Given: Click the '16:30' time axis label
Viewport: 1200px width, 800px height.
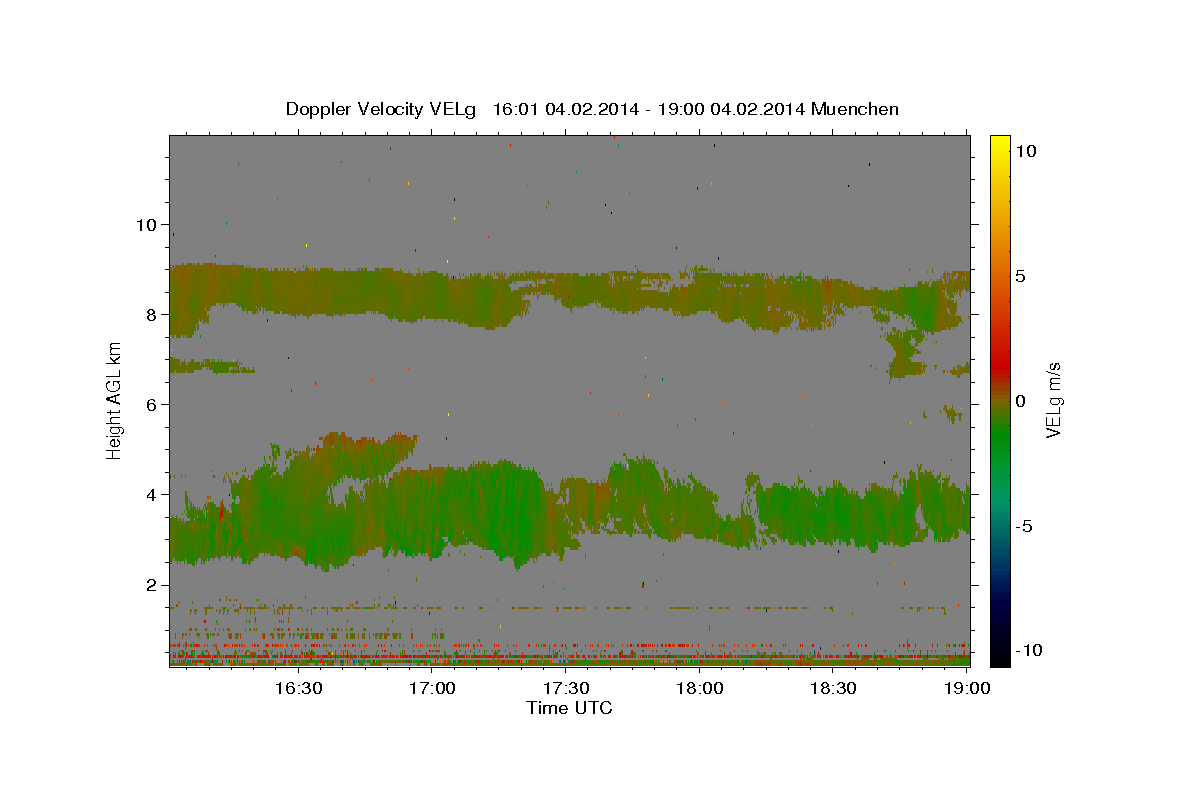Looking at the screenshot, I should (x=298, y=689).
